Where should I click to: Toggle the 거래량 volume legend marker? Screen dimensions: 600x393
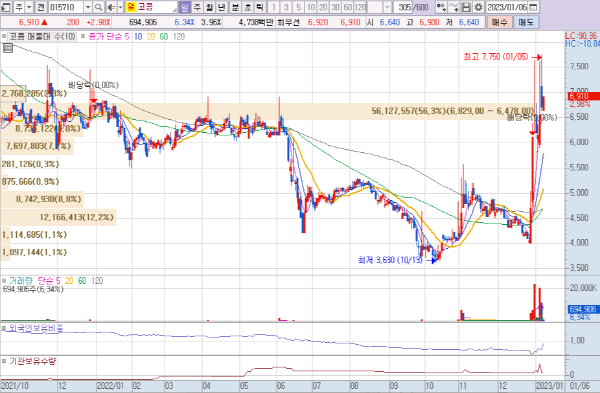4,280
